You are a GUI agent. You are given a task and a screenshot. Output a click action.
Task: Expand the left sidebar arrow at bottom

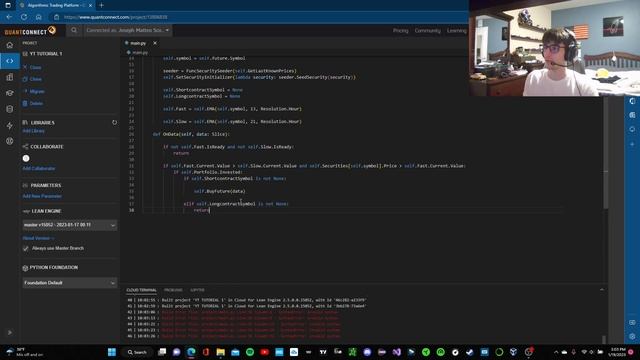(10, 332)
